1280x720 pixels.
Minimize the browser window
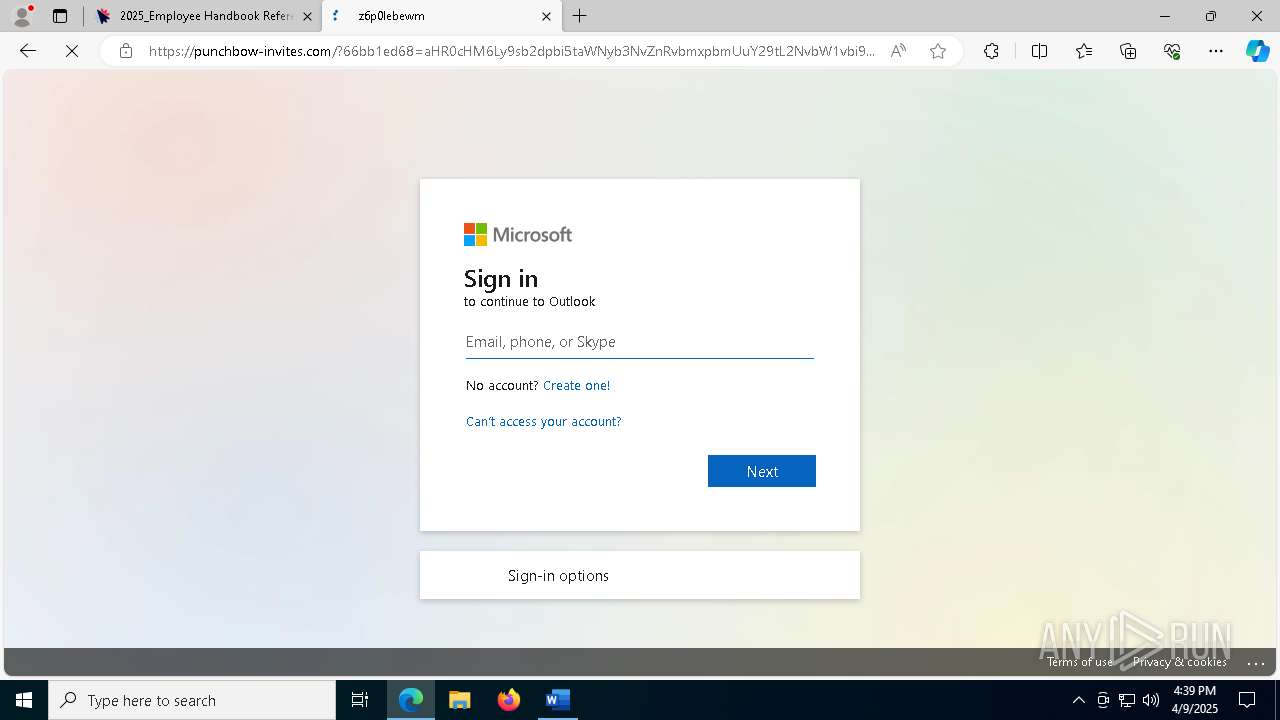pyautogui.click(x=1165, y=16)
